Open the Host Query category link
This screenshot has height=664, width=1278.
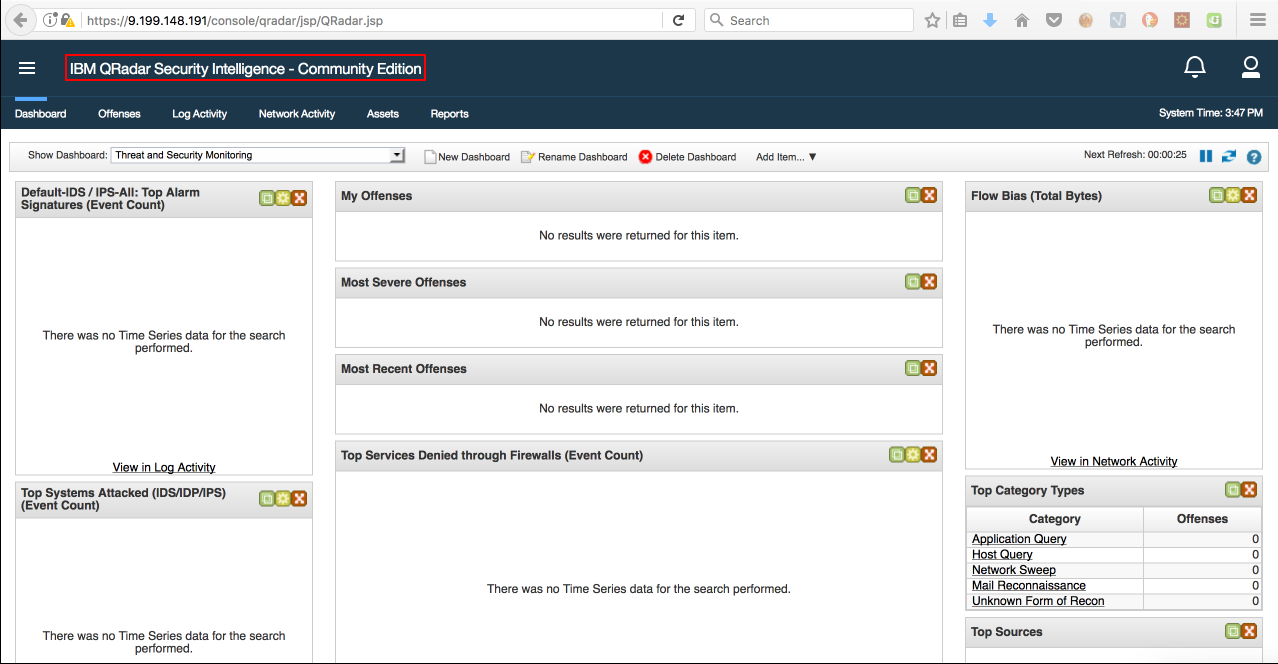[1001, 554]
